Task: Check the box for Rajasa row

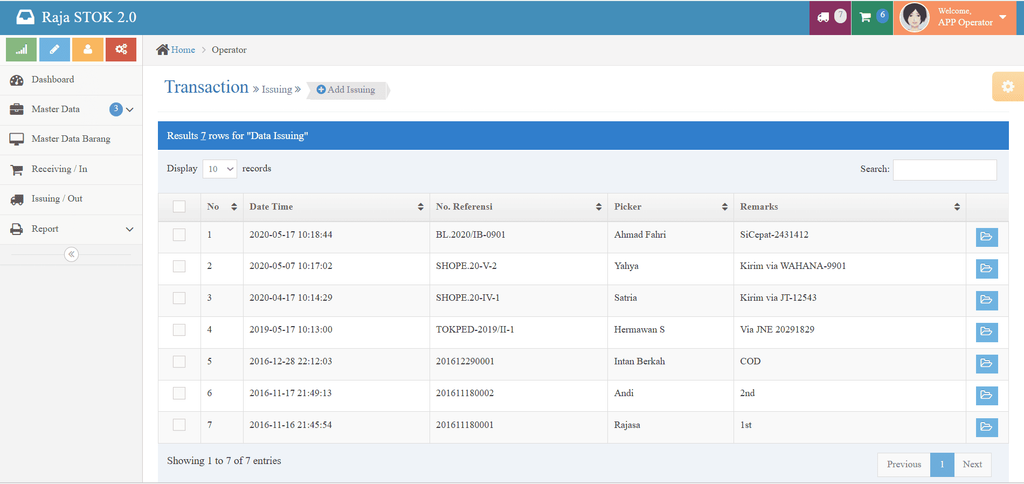Action: [179, 425]
